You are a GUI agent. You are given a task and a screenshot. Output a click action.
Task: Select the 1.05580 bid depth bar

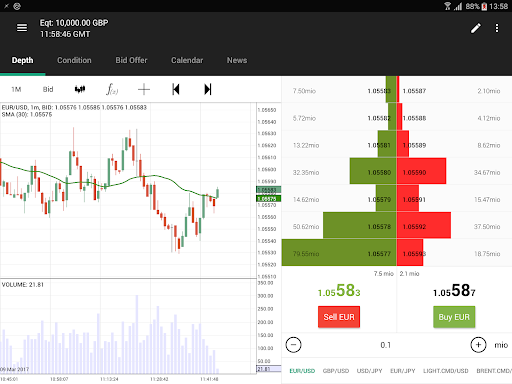point(373,171)
